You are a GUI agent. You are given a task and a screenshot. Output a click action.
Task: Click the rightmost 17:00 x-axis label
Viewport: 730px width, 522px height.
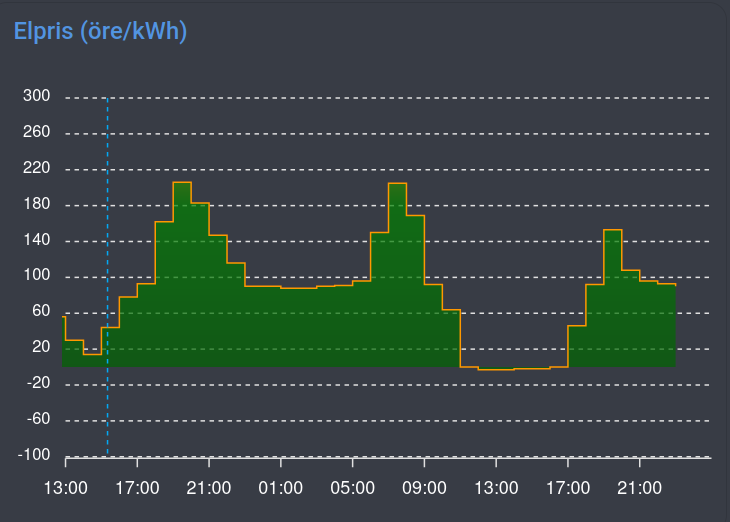click(568, 489)
